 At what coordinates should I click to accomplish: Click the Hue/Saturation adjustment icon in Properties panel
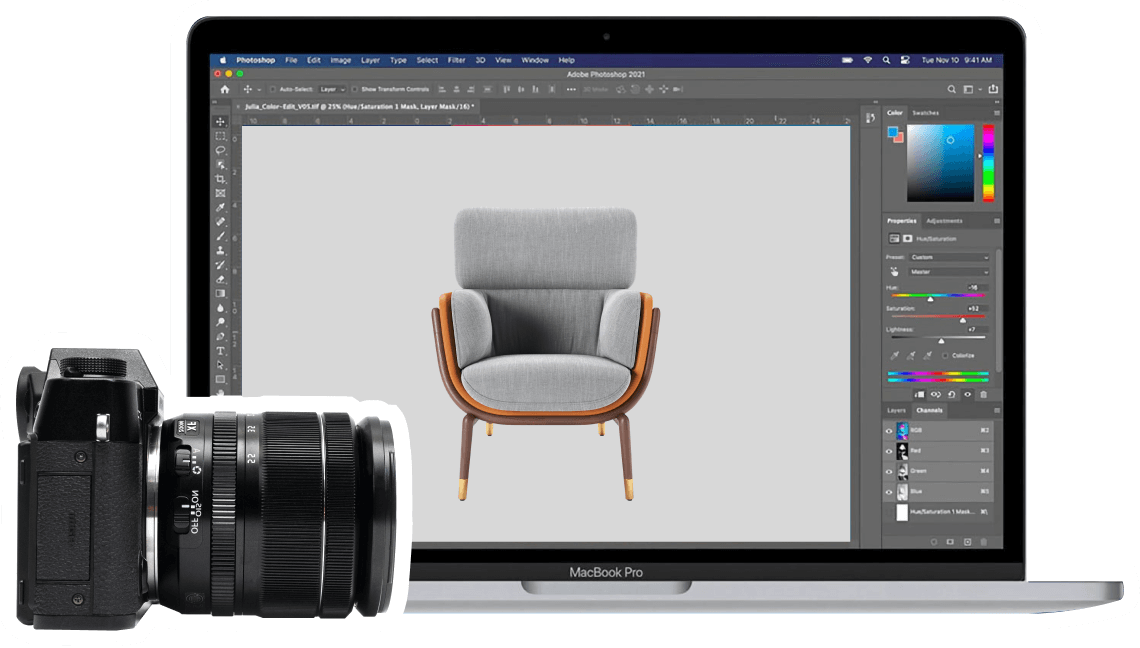click(893, 239)
